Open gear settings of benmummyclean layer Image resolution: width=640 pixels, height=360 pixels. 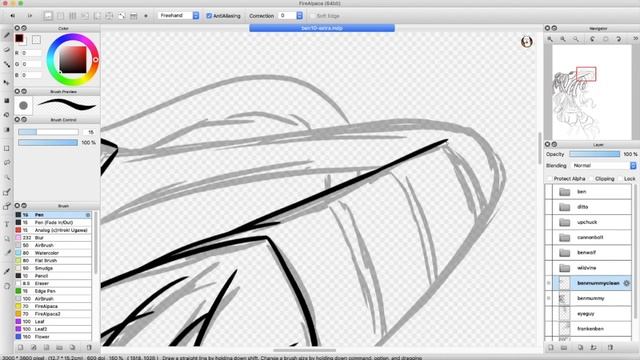click(627, 283)
